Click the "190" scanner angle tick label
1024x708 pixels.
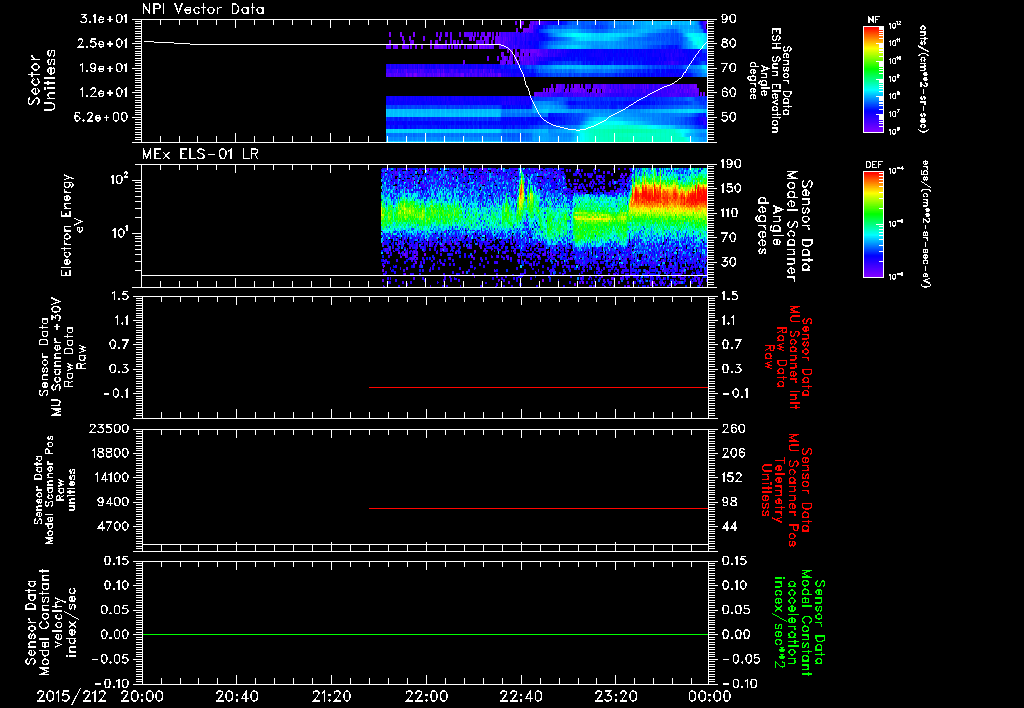tap(732, 164)
